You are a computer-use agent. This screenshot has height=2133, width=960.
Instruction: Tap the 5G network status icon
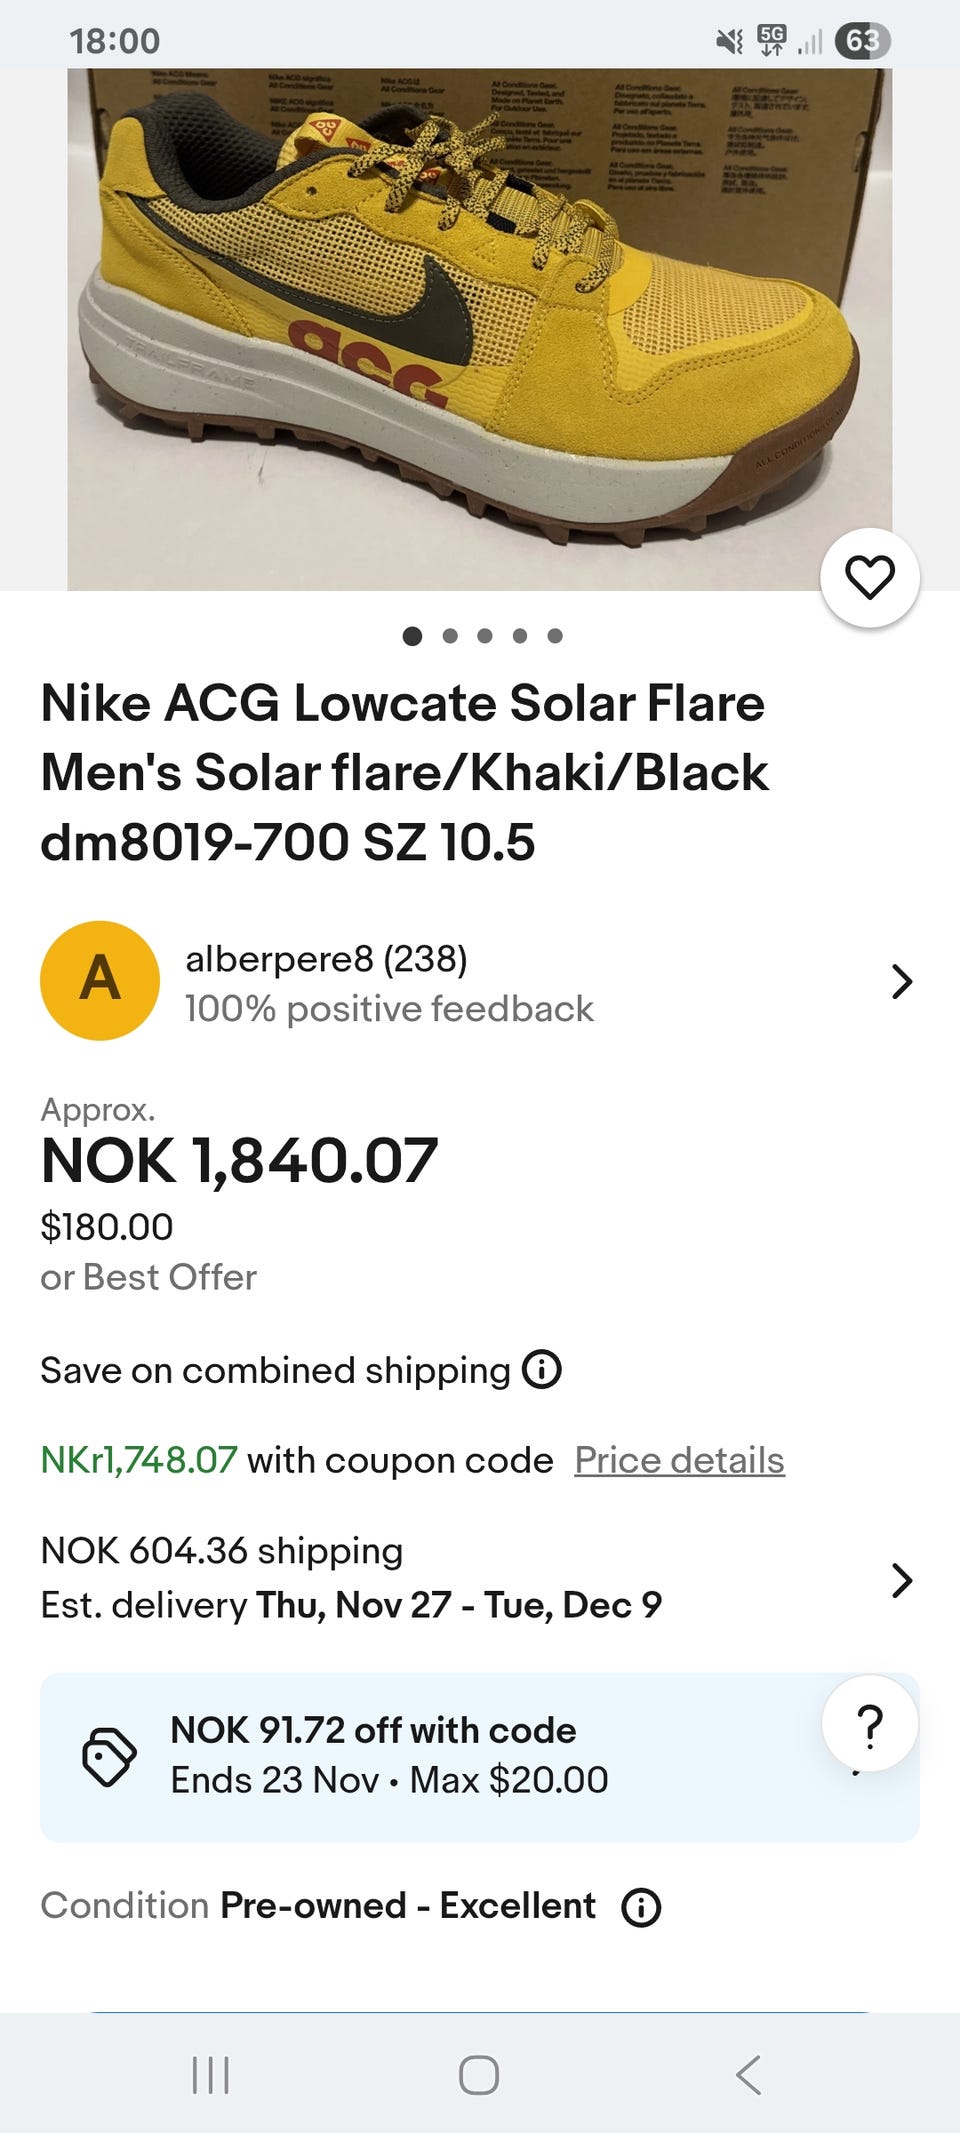(x=771, y=40)
